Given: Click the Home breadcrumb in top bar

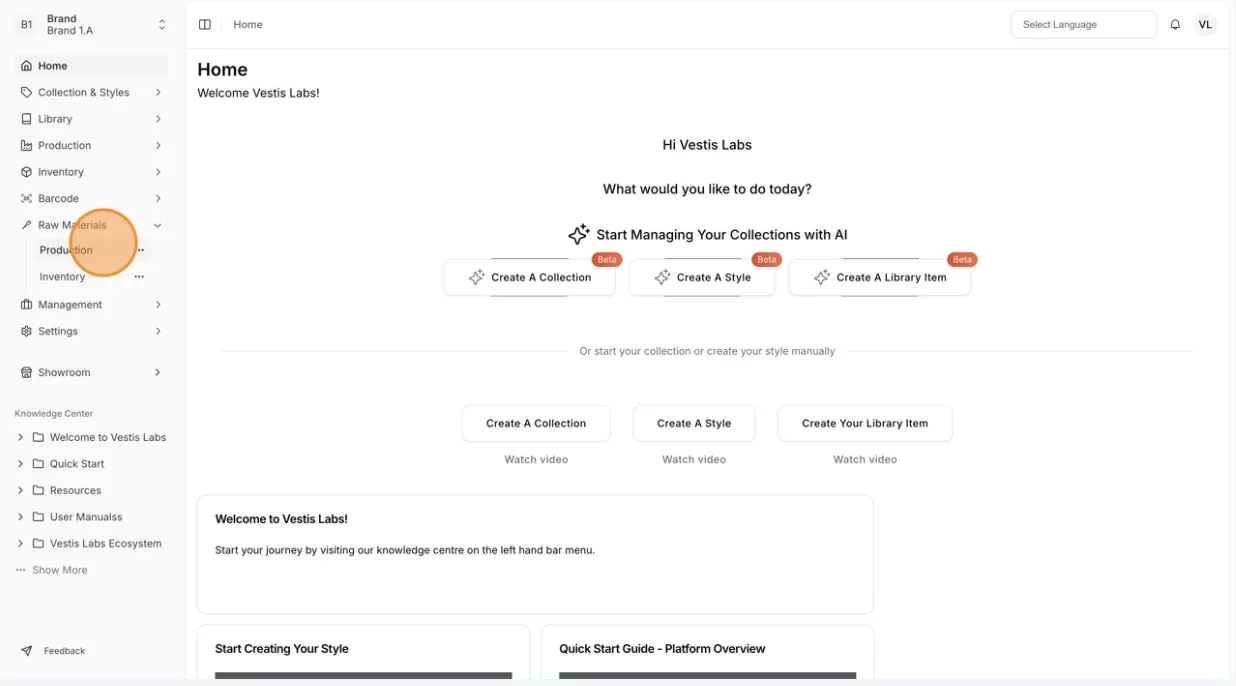Looking at the screenshot, I should click(x=248, y=24).
